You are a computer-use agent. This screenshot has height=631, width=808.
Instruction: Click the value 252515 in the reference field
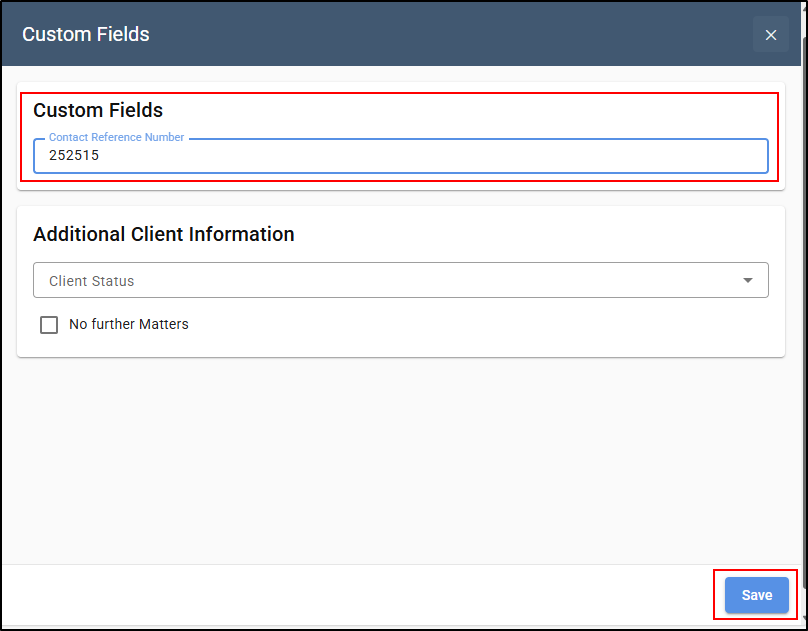74,155
